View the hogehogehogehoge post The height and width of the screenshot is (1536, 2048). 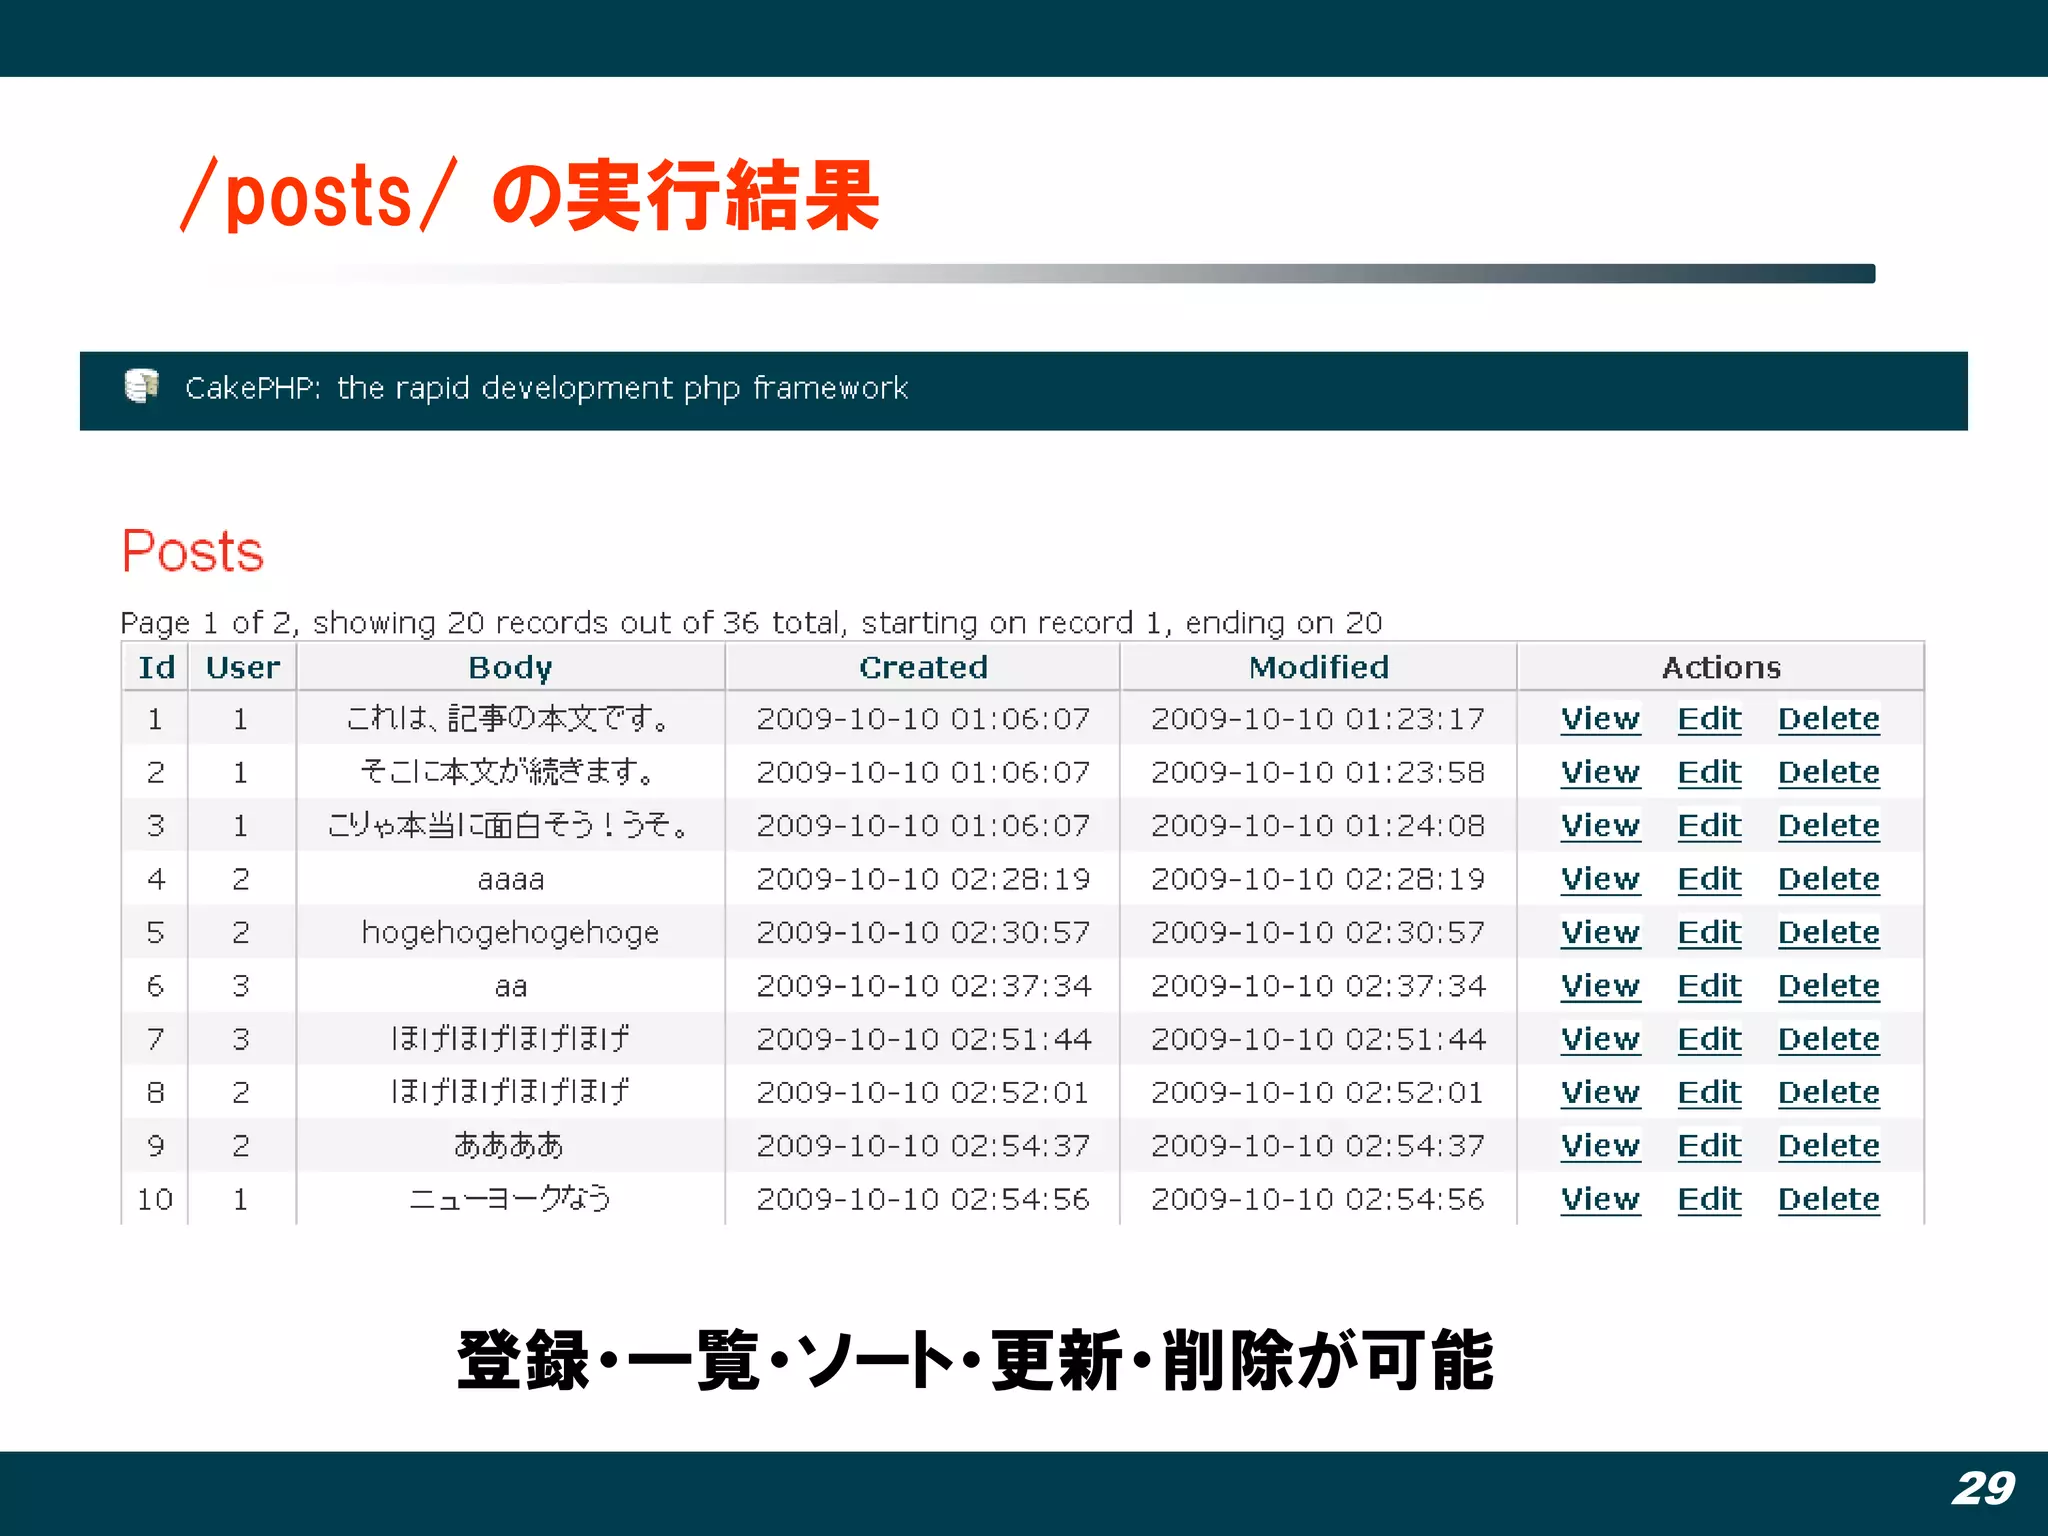pyautogui.click(x=1600, y=932)
